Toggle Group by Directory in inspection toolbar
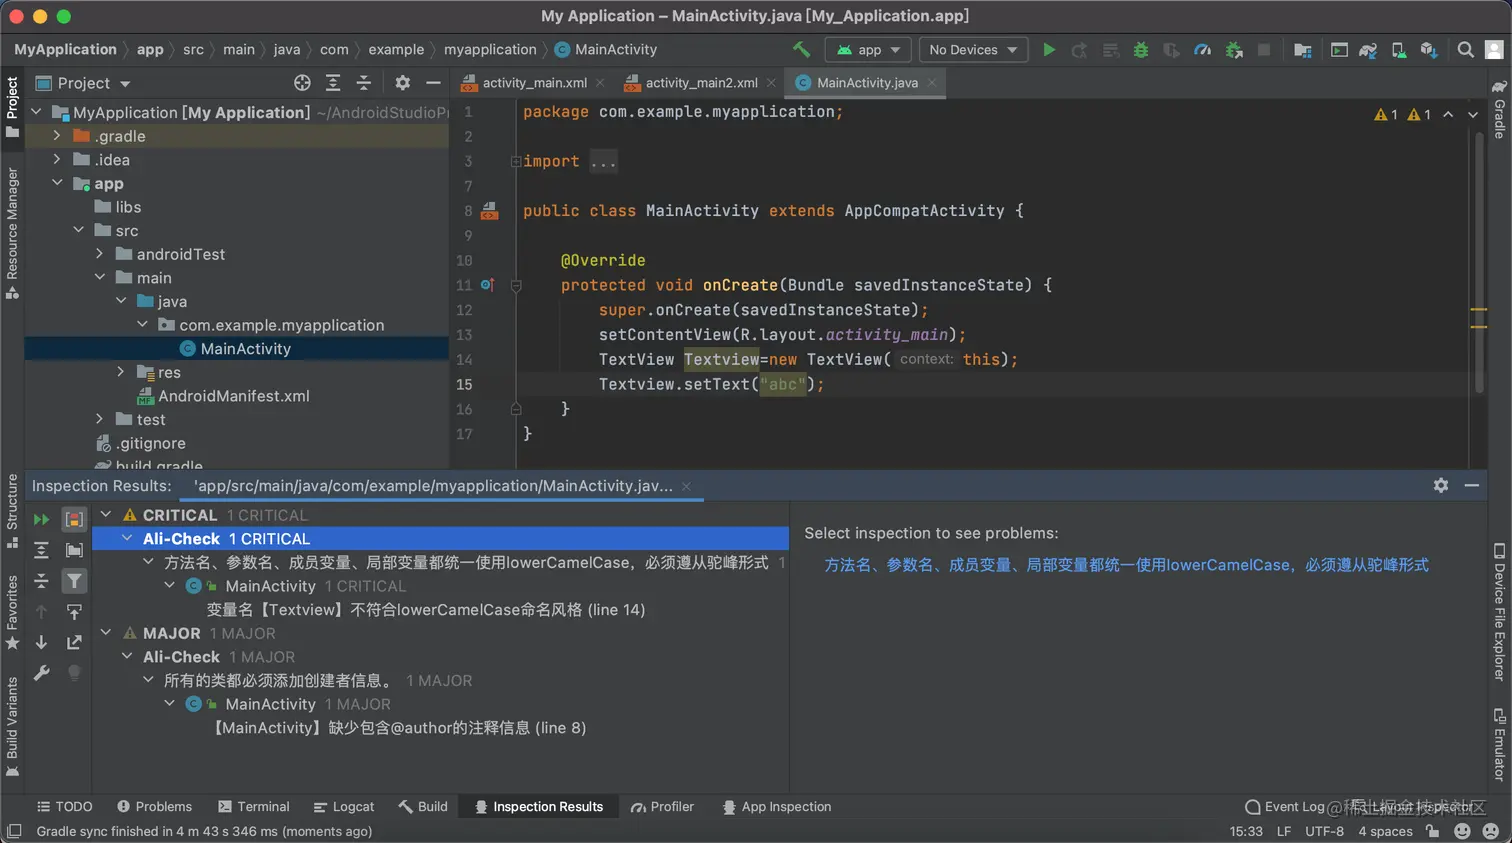 tap(74, 550)
